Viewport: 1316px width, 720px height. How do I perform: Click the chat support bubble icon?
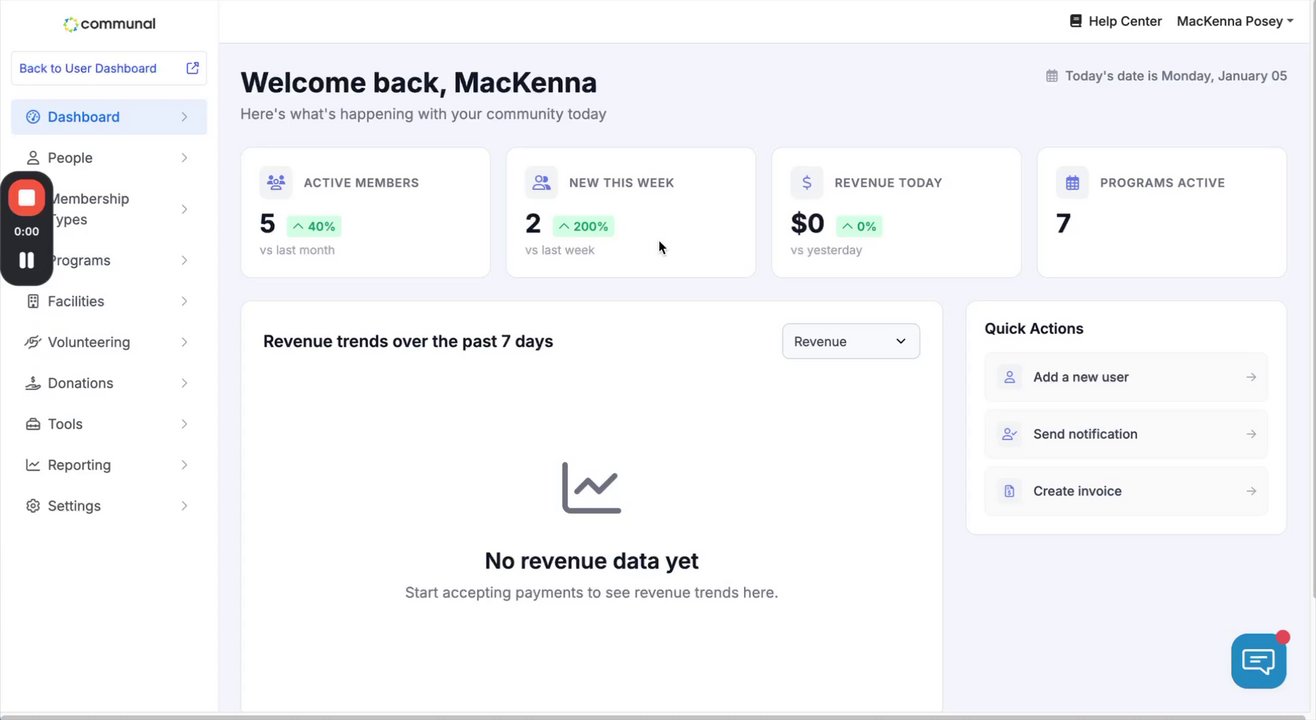(1258, 661)
